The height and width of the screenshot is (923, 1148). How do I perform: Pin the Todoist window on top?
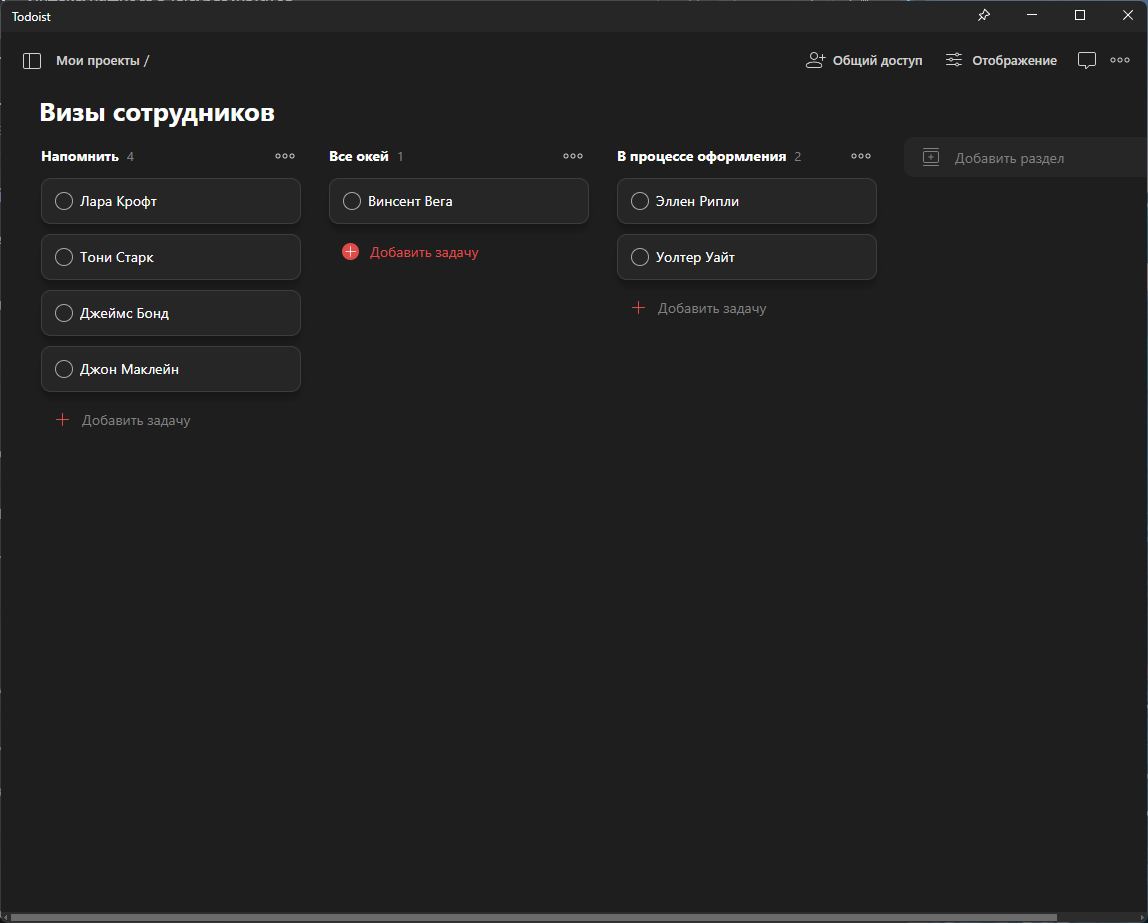click(x=984, y=15)
